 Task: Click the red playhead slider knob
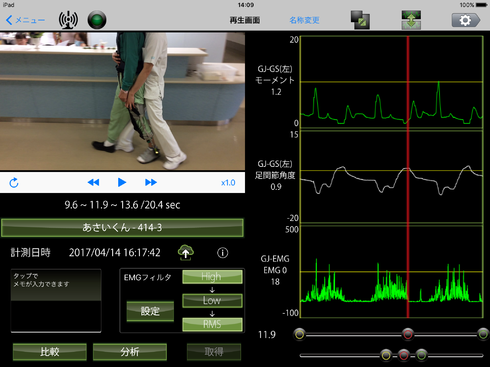point(408,334)
